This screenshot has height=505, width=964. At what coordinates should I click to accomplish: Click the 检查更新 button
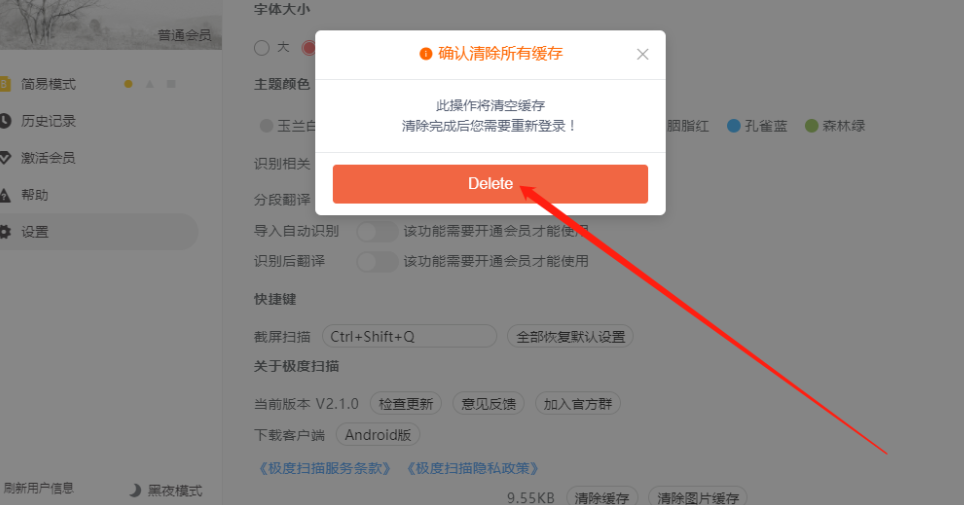pos(406,404)
